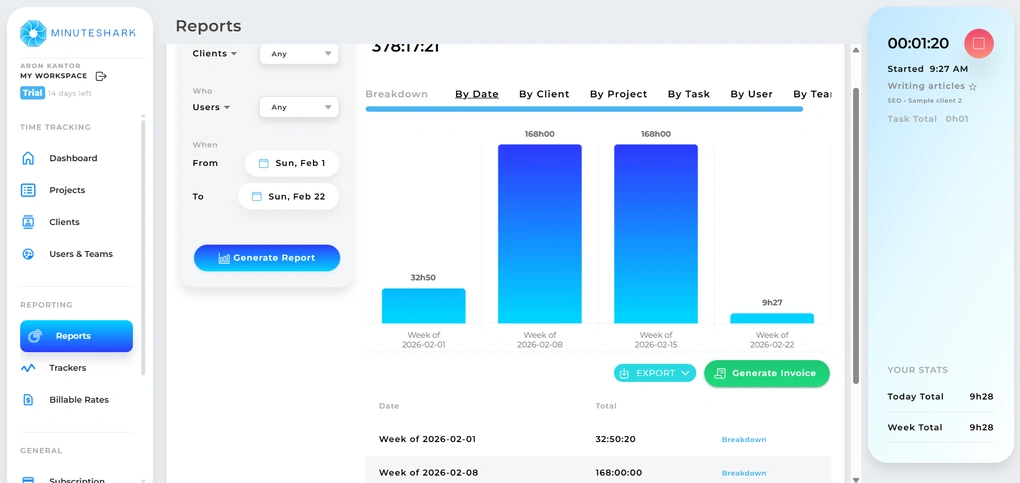Open Trackers from the sidebar
Viewport: 1020px width, 483px height.
[67, 368]
